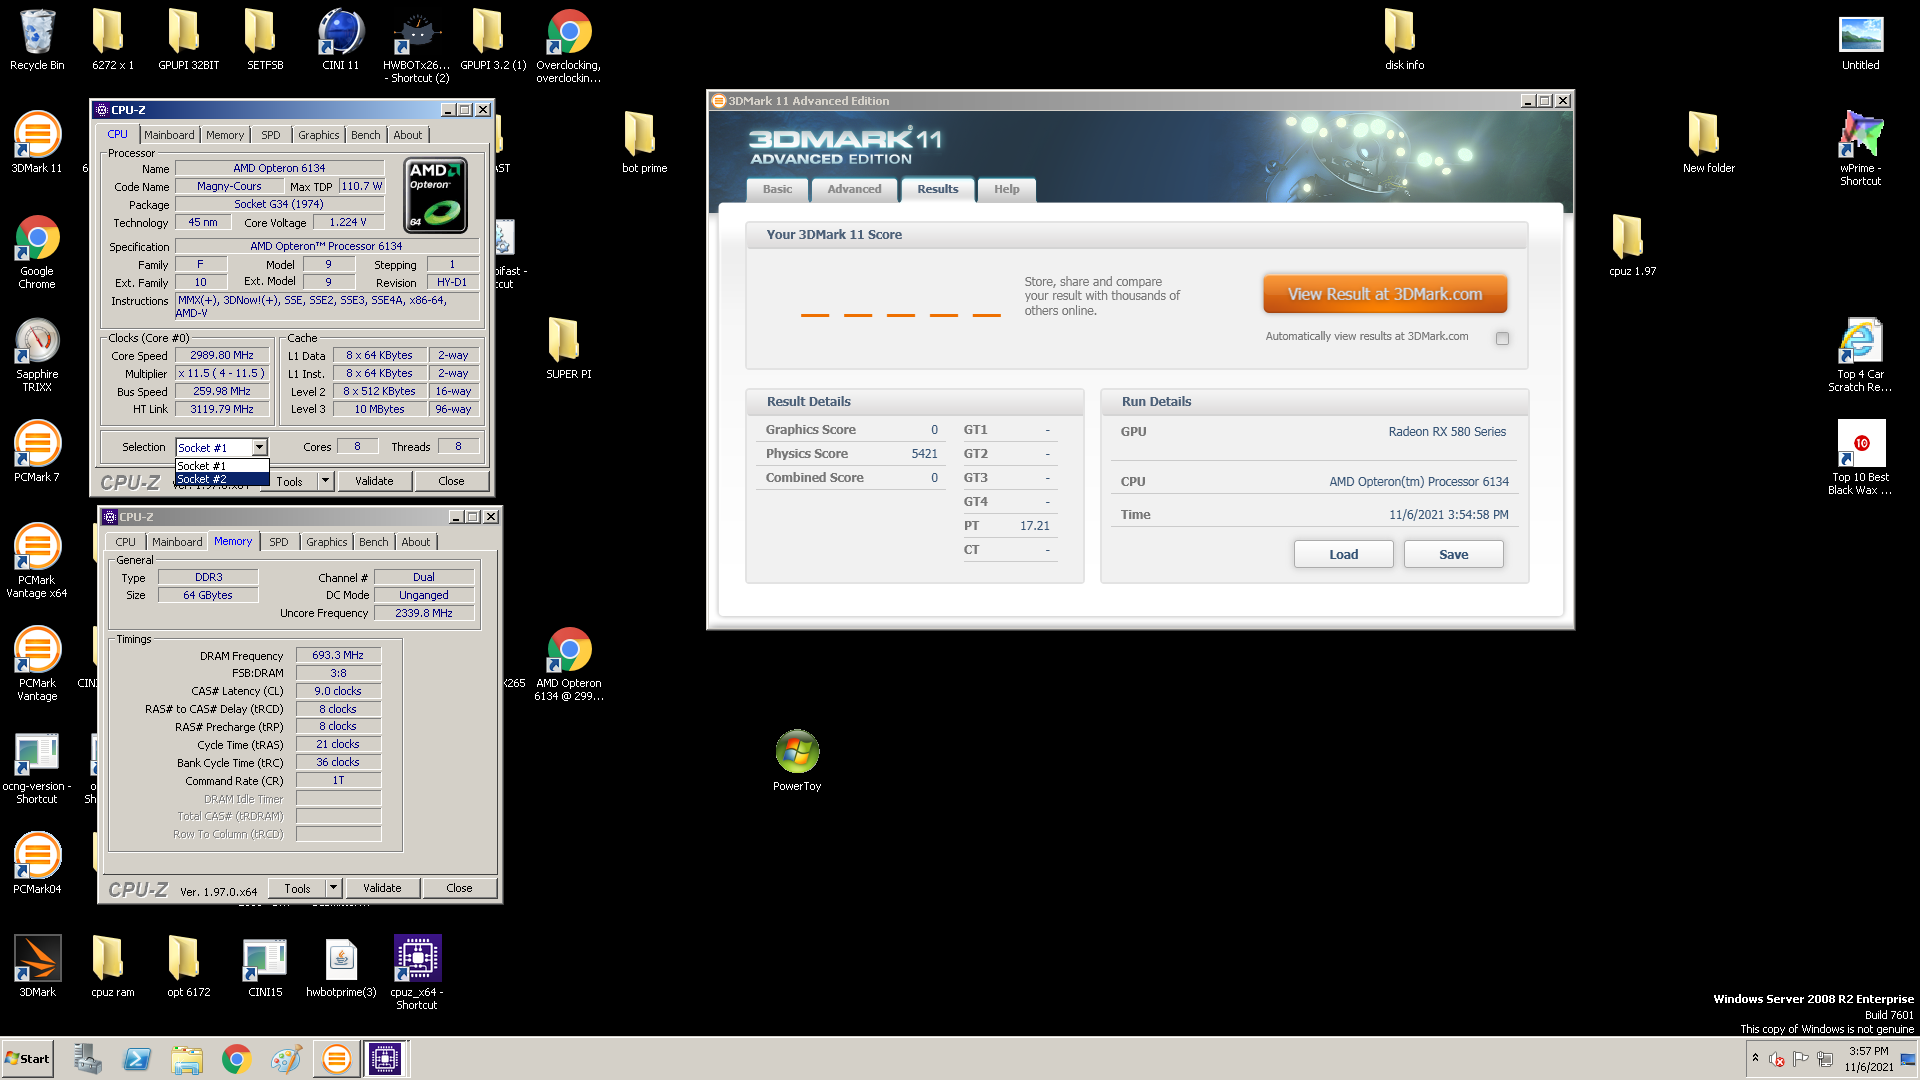This screenshot has height=1080, width=1920.
Task: Click the DRAM Frequency value 693.3 MHz
Action: coord(338,655)
